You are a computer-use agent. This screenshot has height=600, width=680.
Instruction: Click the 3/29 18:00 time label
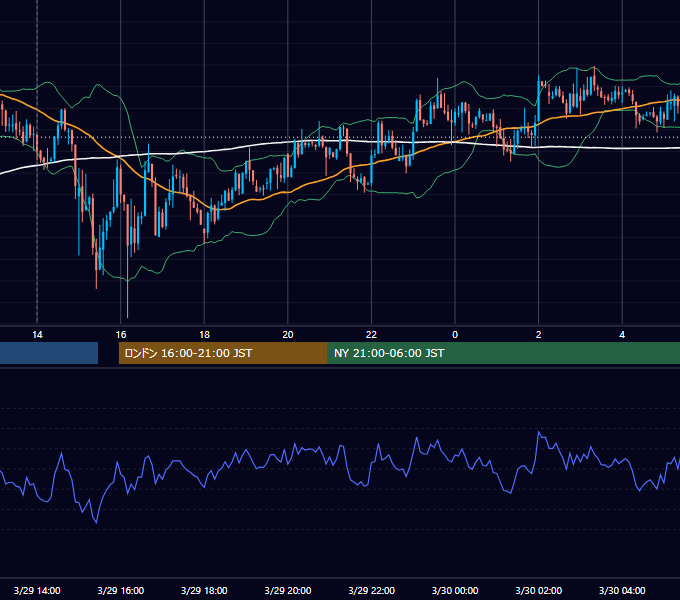204,590
